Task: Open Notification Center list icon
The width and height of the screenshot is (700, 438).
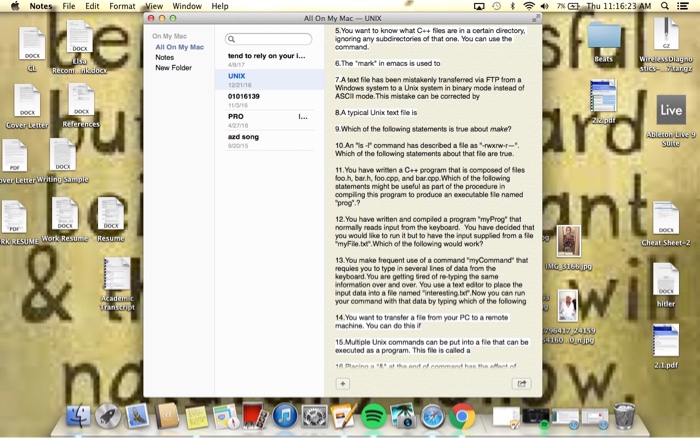Action: [683, 6]
